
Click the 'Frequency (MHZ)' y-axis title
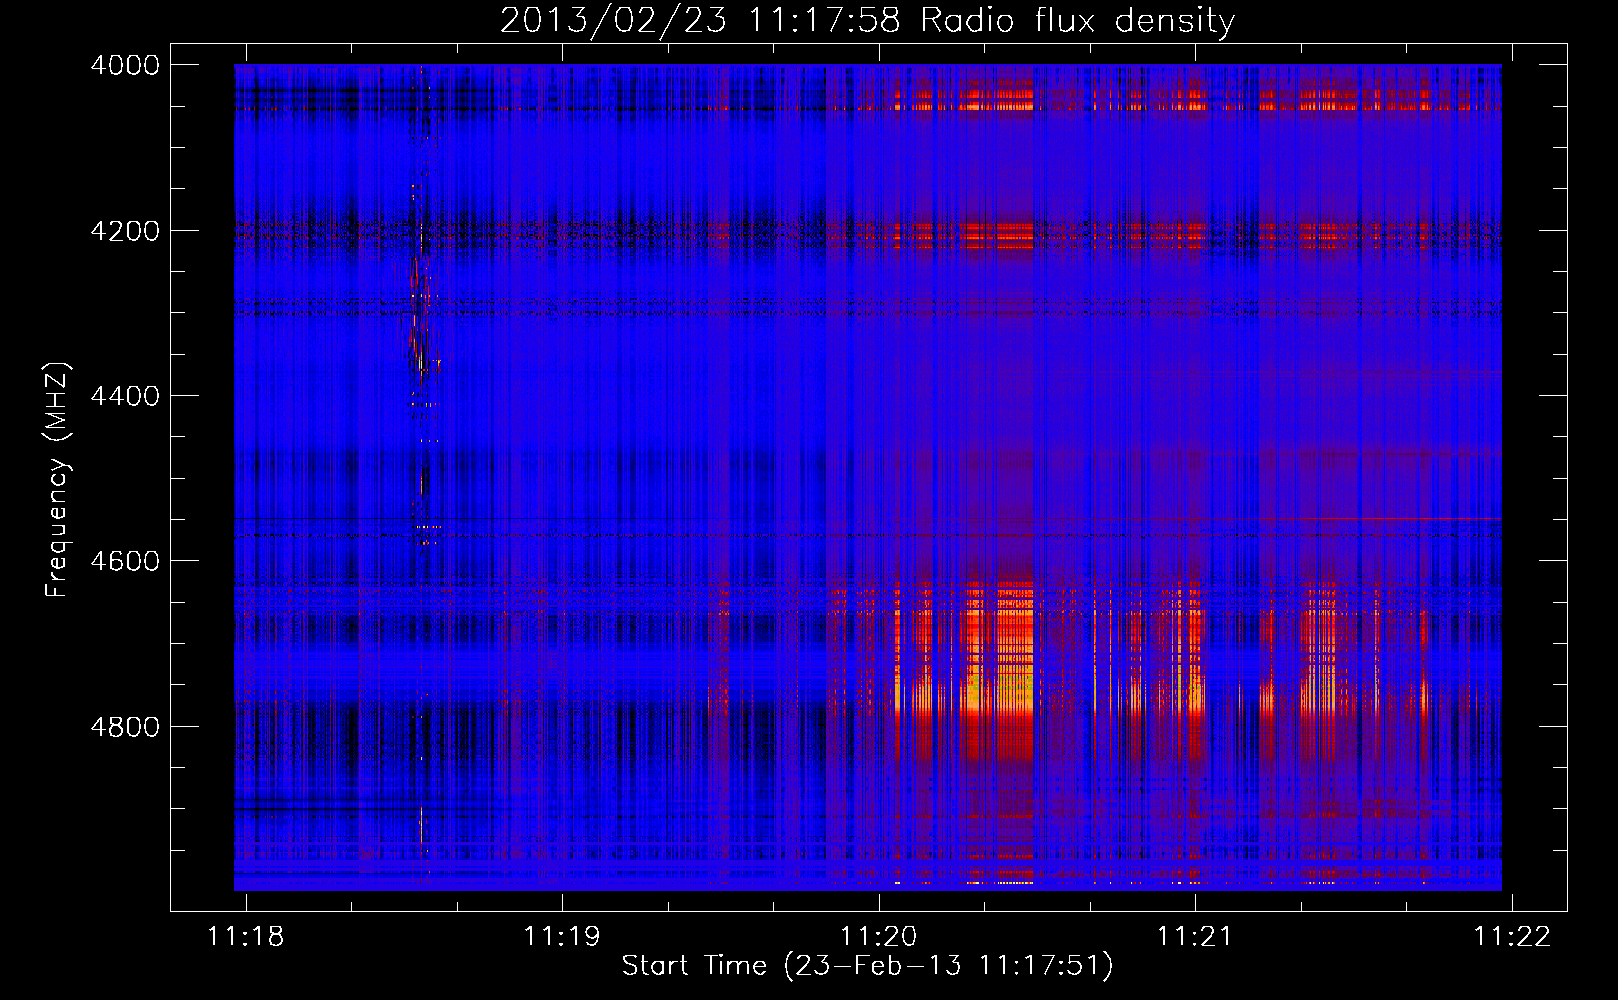pyautogui.click(x=58, y=480)
